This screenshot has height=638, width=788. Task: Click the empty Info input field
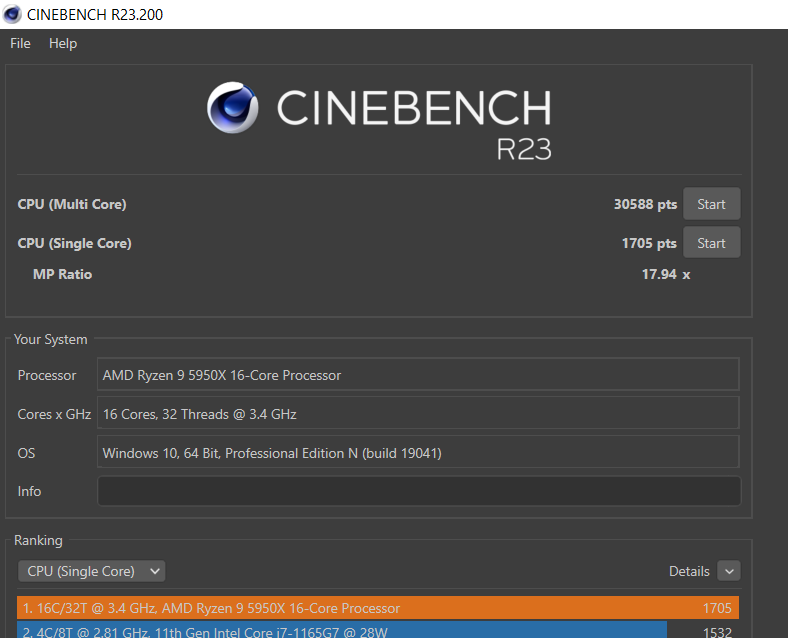(419, 491)
